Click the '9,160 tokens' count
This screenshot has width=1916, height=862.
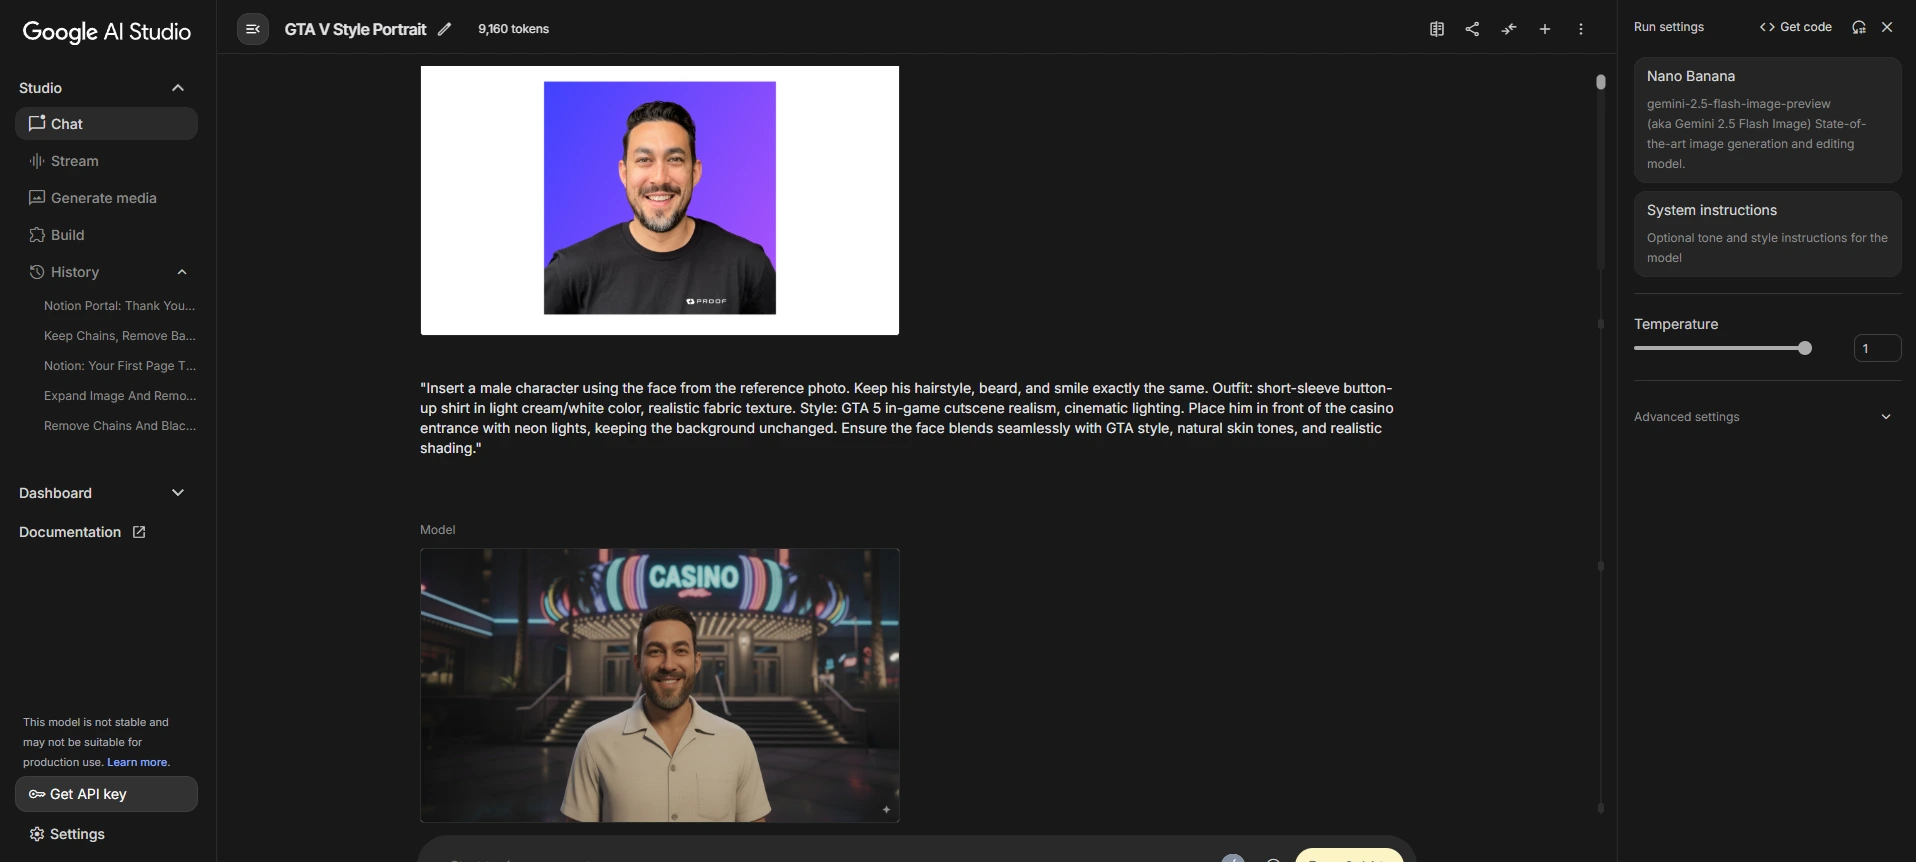[x=514, y=29]
